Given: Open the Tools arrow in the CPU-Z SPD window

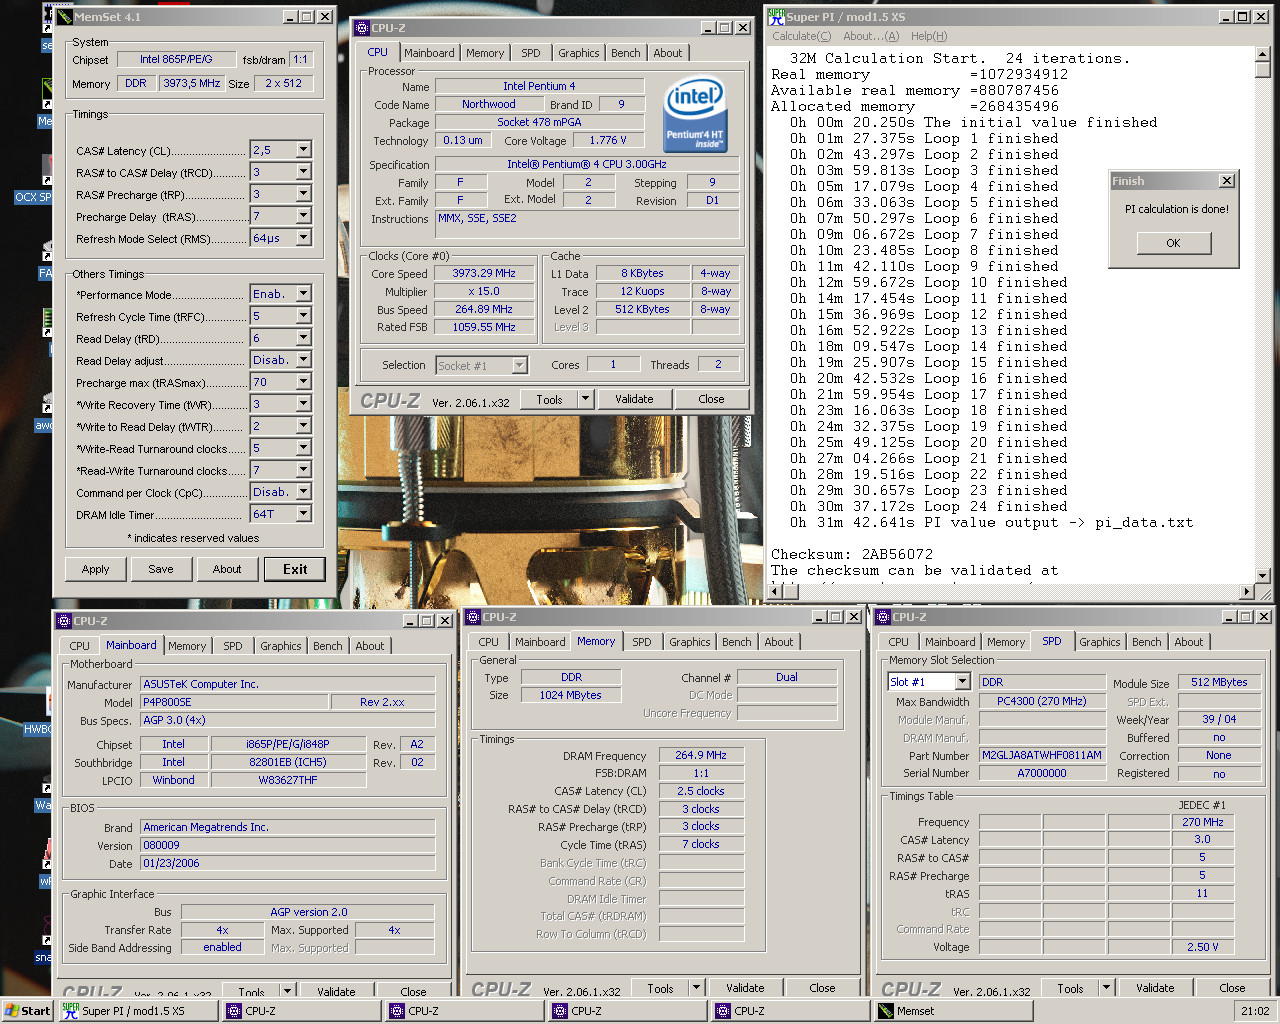Looking at the screenshot, I should click(1106, 988).
